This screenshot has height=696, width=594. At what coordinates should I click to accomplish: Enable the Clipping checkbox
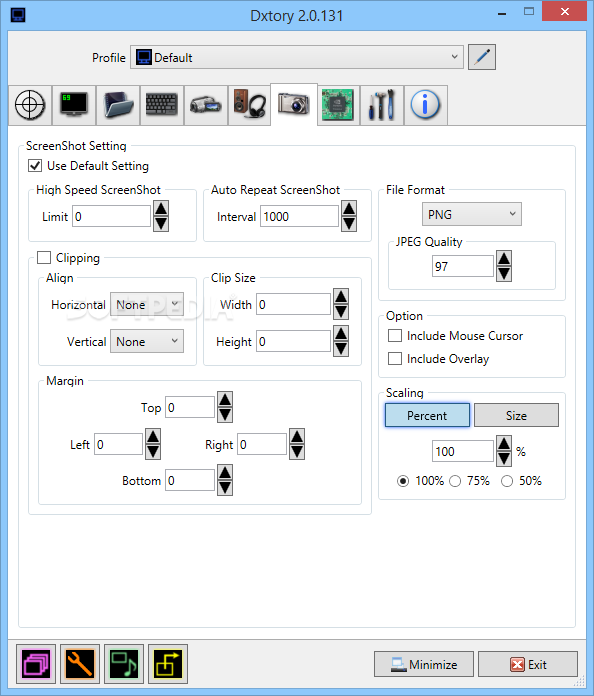click(44, 257)
